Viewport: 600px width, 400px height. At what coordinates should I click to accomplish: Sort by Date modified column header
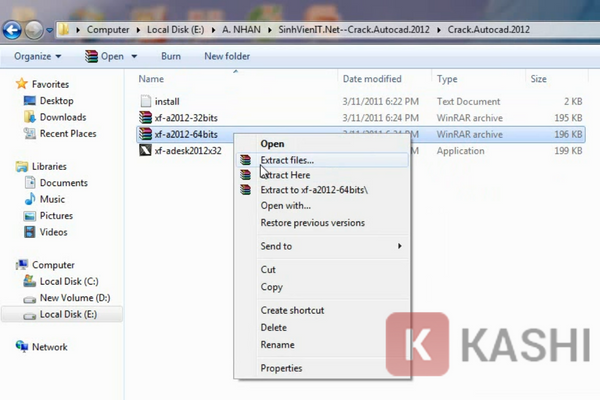pos(372,79)
